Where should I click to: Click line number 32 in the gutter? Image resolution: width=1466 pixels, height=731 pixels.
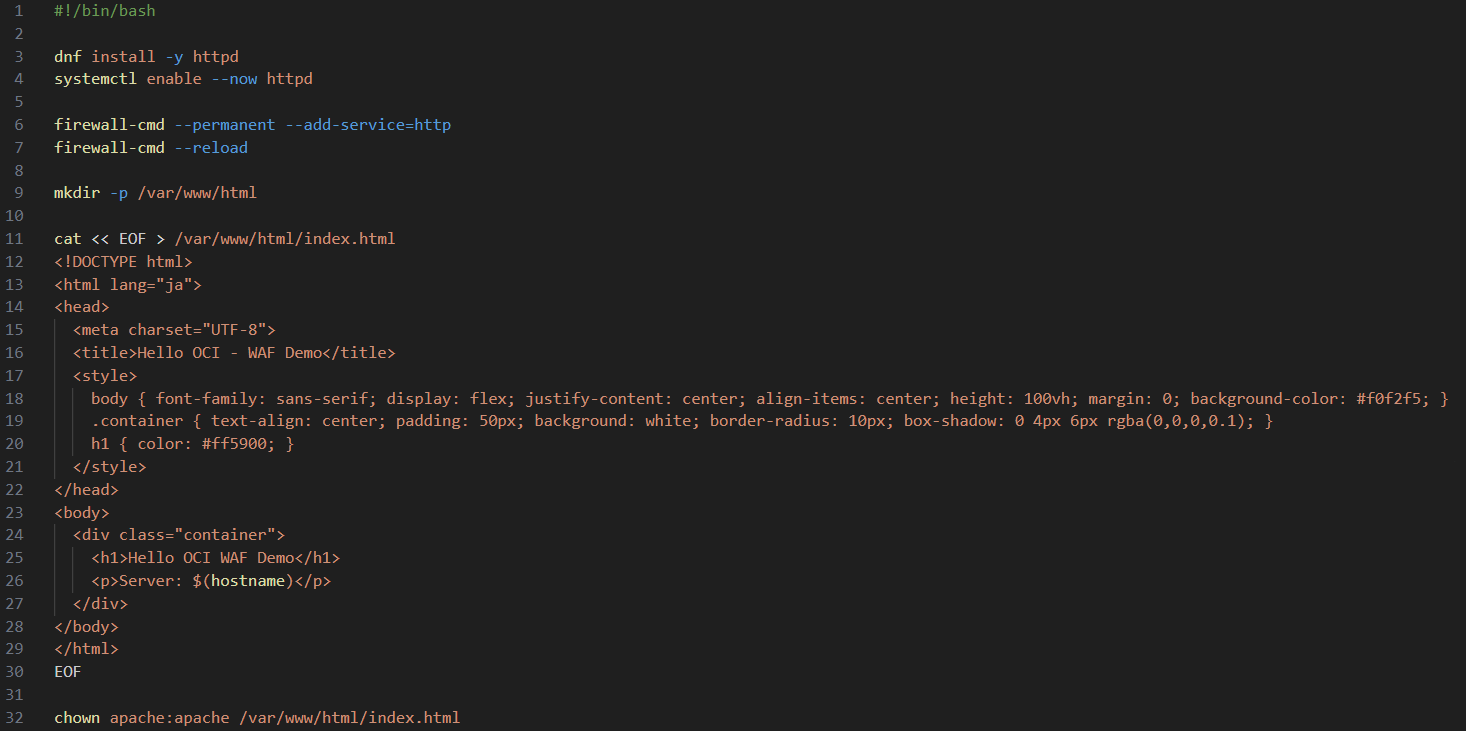pyautogui.click(x=14, y=718)
